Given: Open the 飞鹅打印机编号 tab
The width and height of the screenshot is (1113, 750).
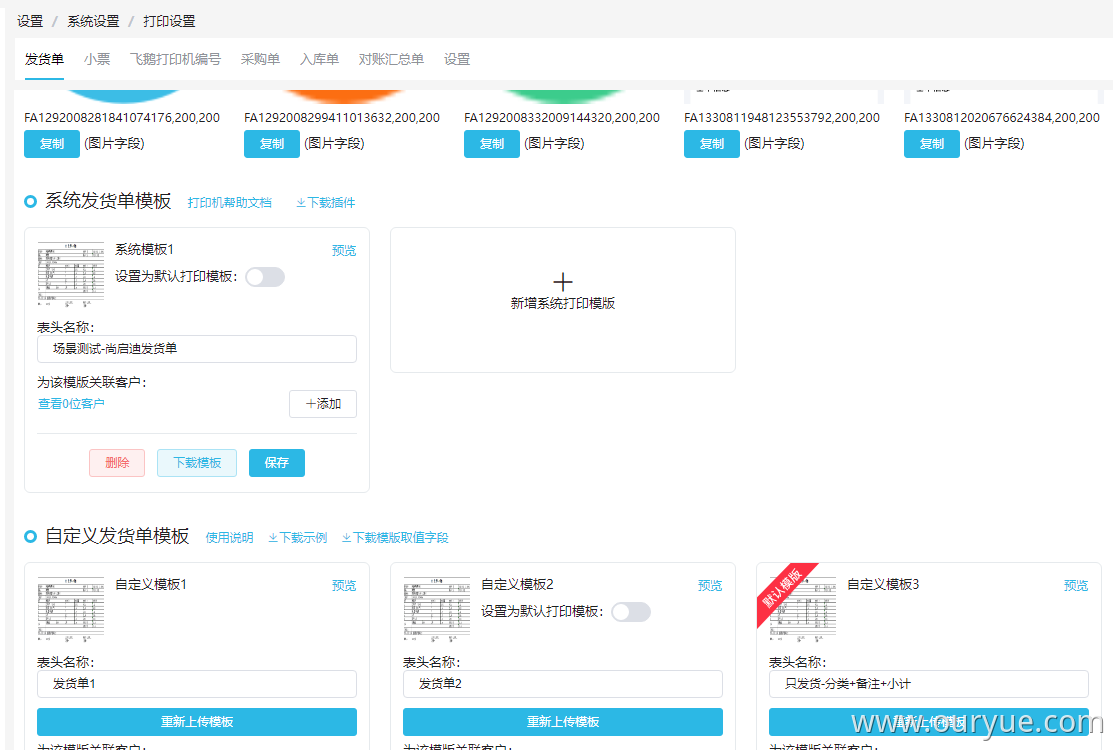Looking at the screenshot, I should [x=175, y=59].
